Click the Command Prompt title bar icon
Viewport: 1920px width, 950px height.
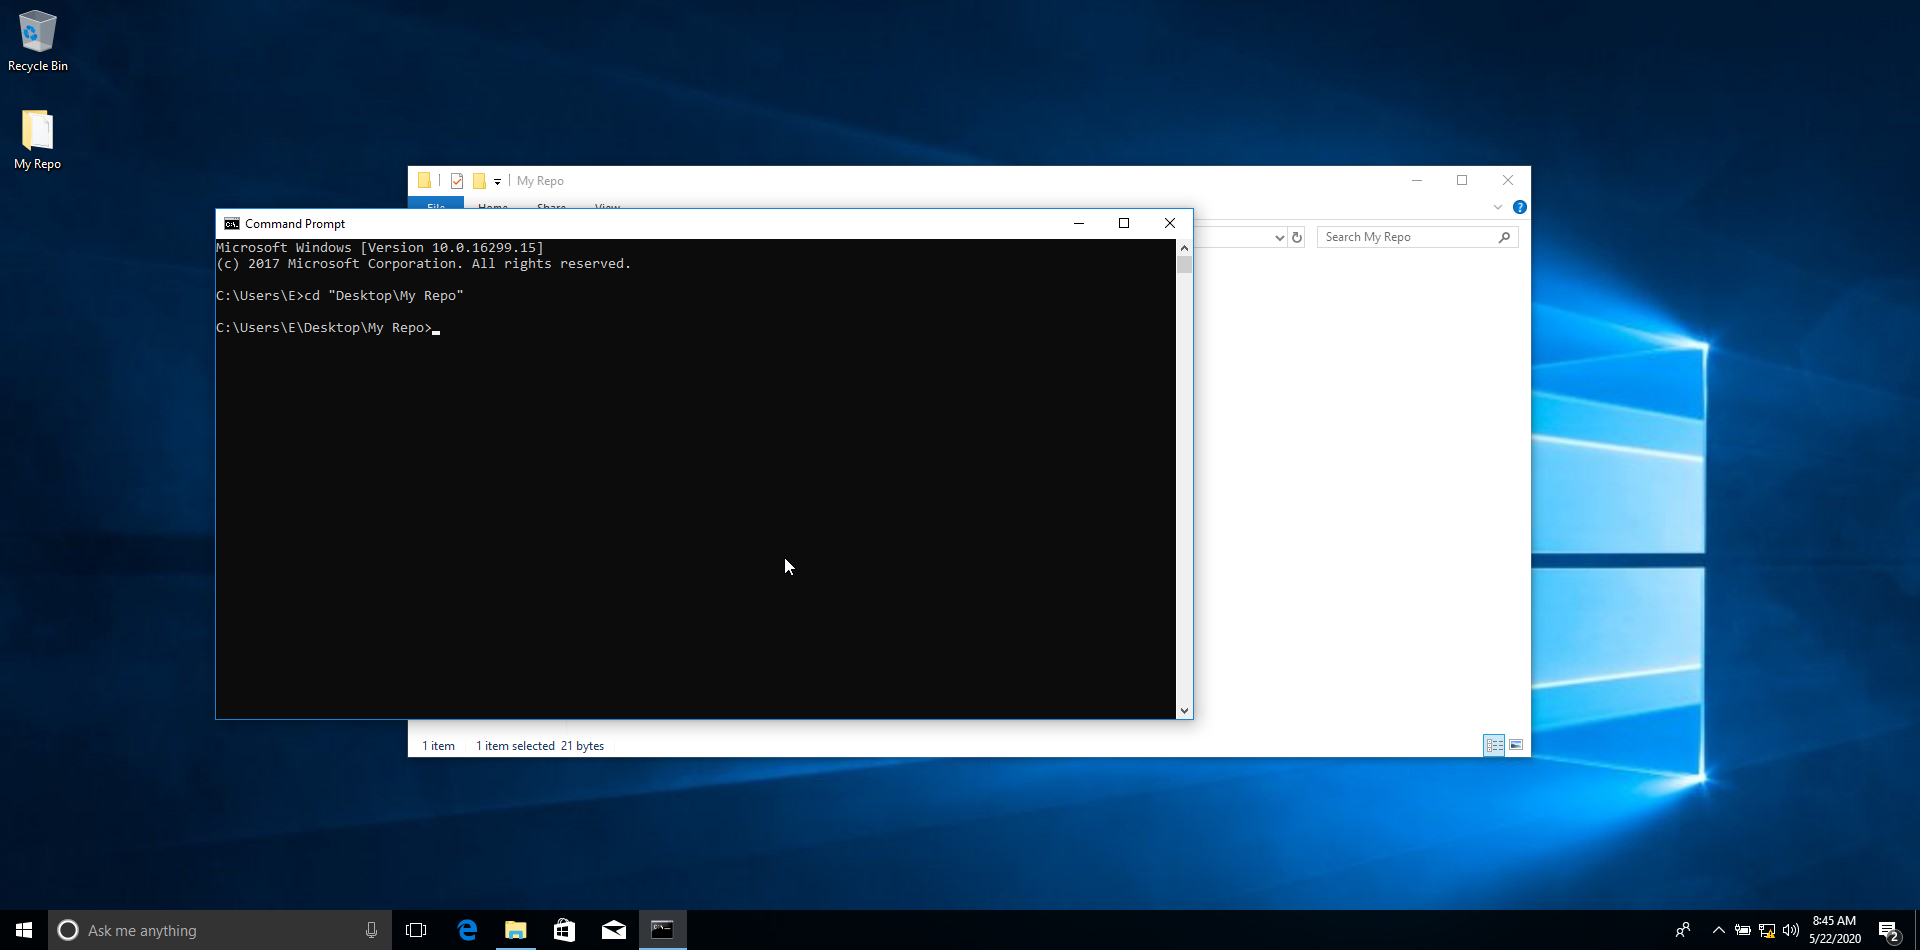click(x=232, y=224)
